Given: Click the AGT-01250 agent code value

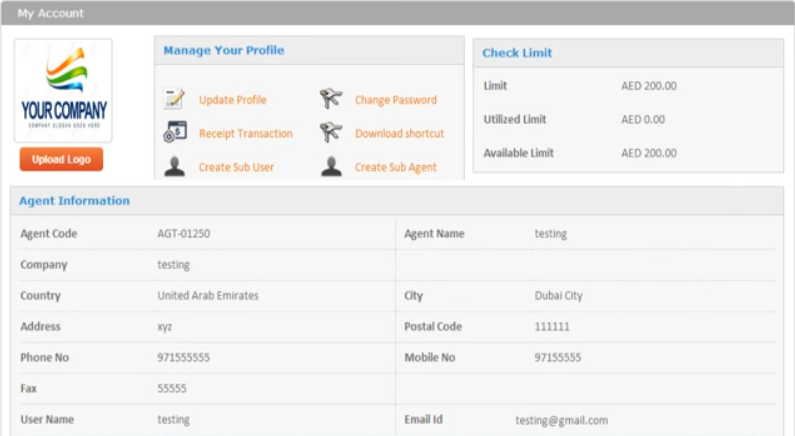Looking at the screenshot, I should [x=183, y=234].
